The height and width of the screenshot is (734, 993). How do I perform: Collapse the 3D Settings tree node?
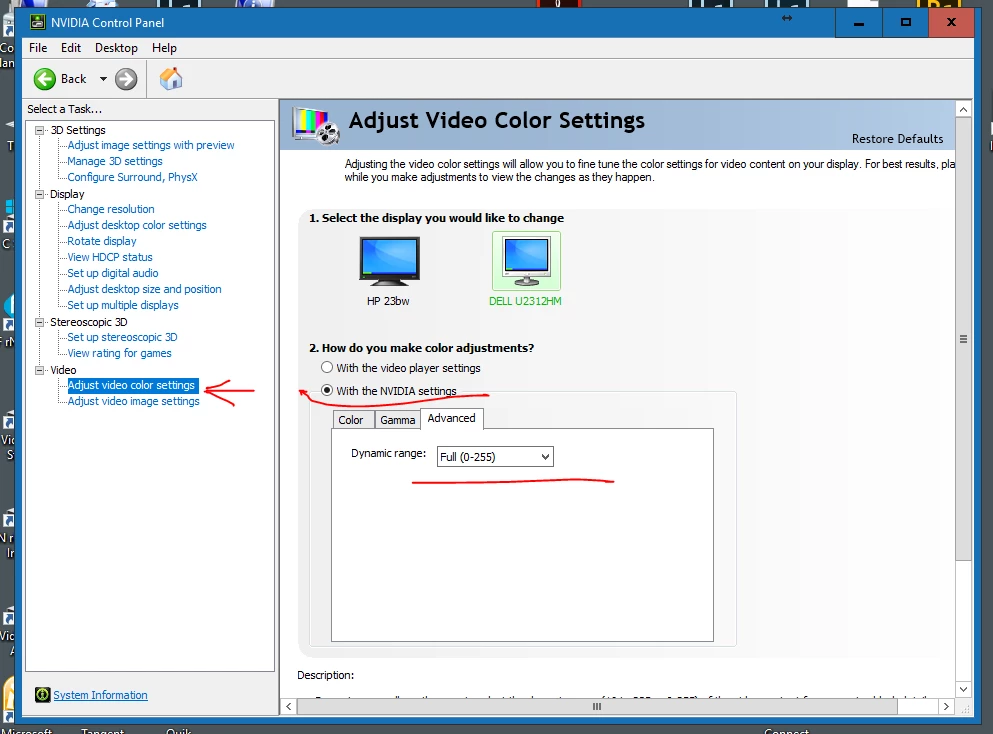[x=40, y=130]
